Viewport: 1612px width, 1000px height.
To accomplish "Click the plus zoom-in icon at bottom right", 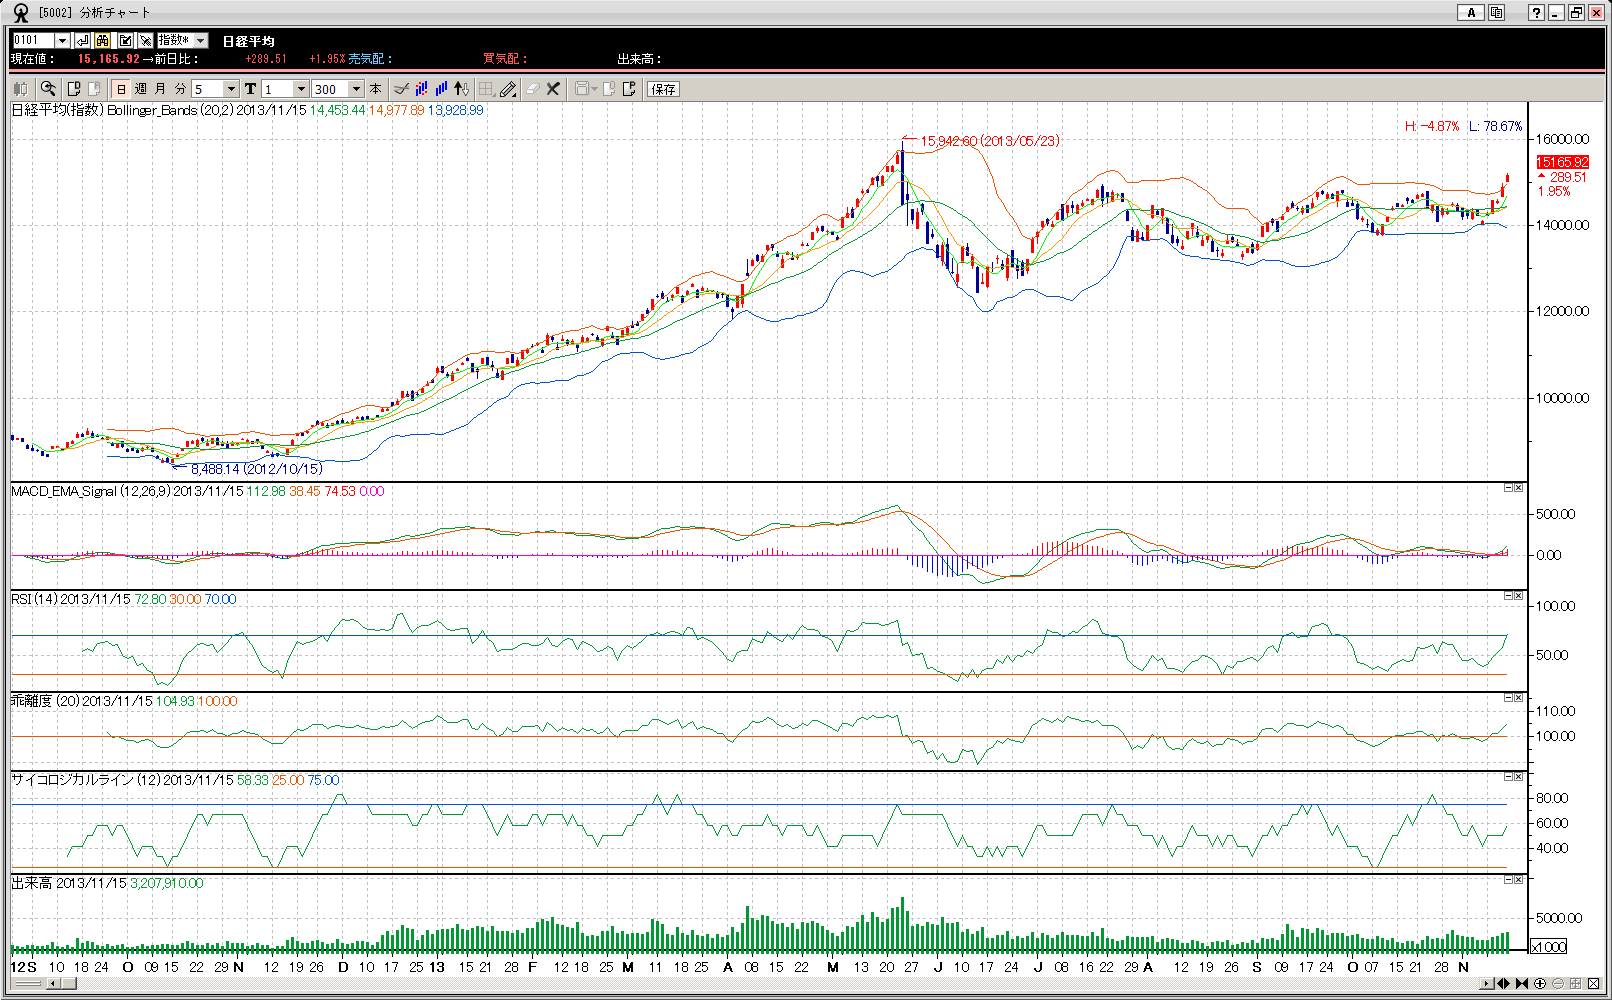I will (x=1540, y=984).
